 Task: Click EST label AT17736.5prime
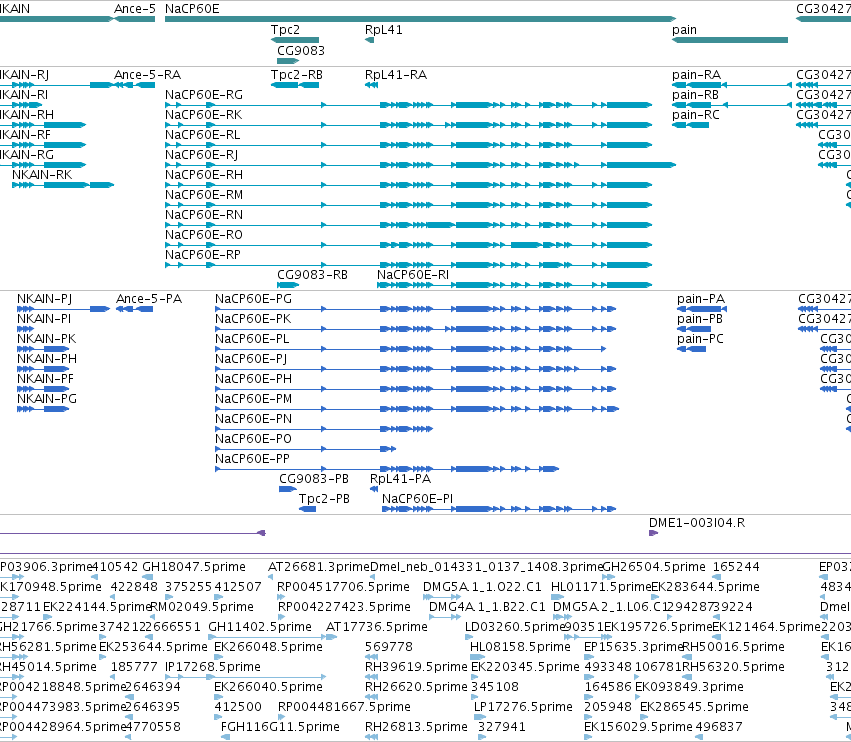[377, 627]
